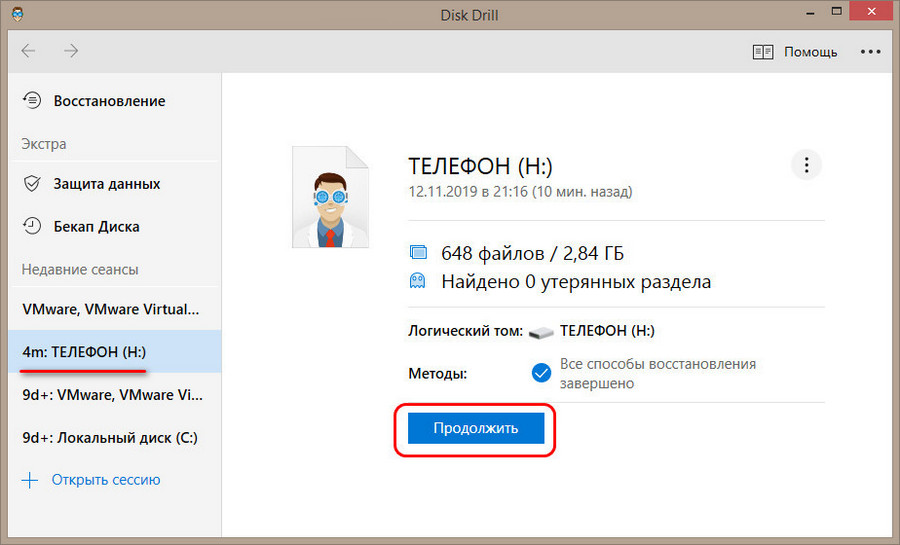Open Защита данных section

(x=107, y=184)
